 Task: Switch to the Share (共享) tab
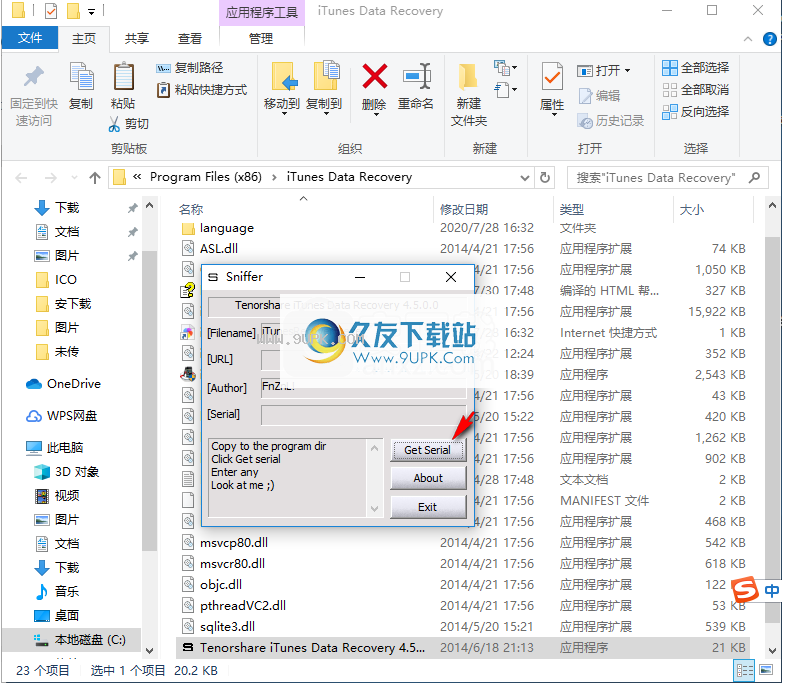136,39
